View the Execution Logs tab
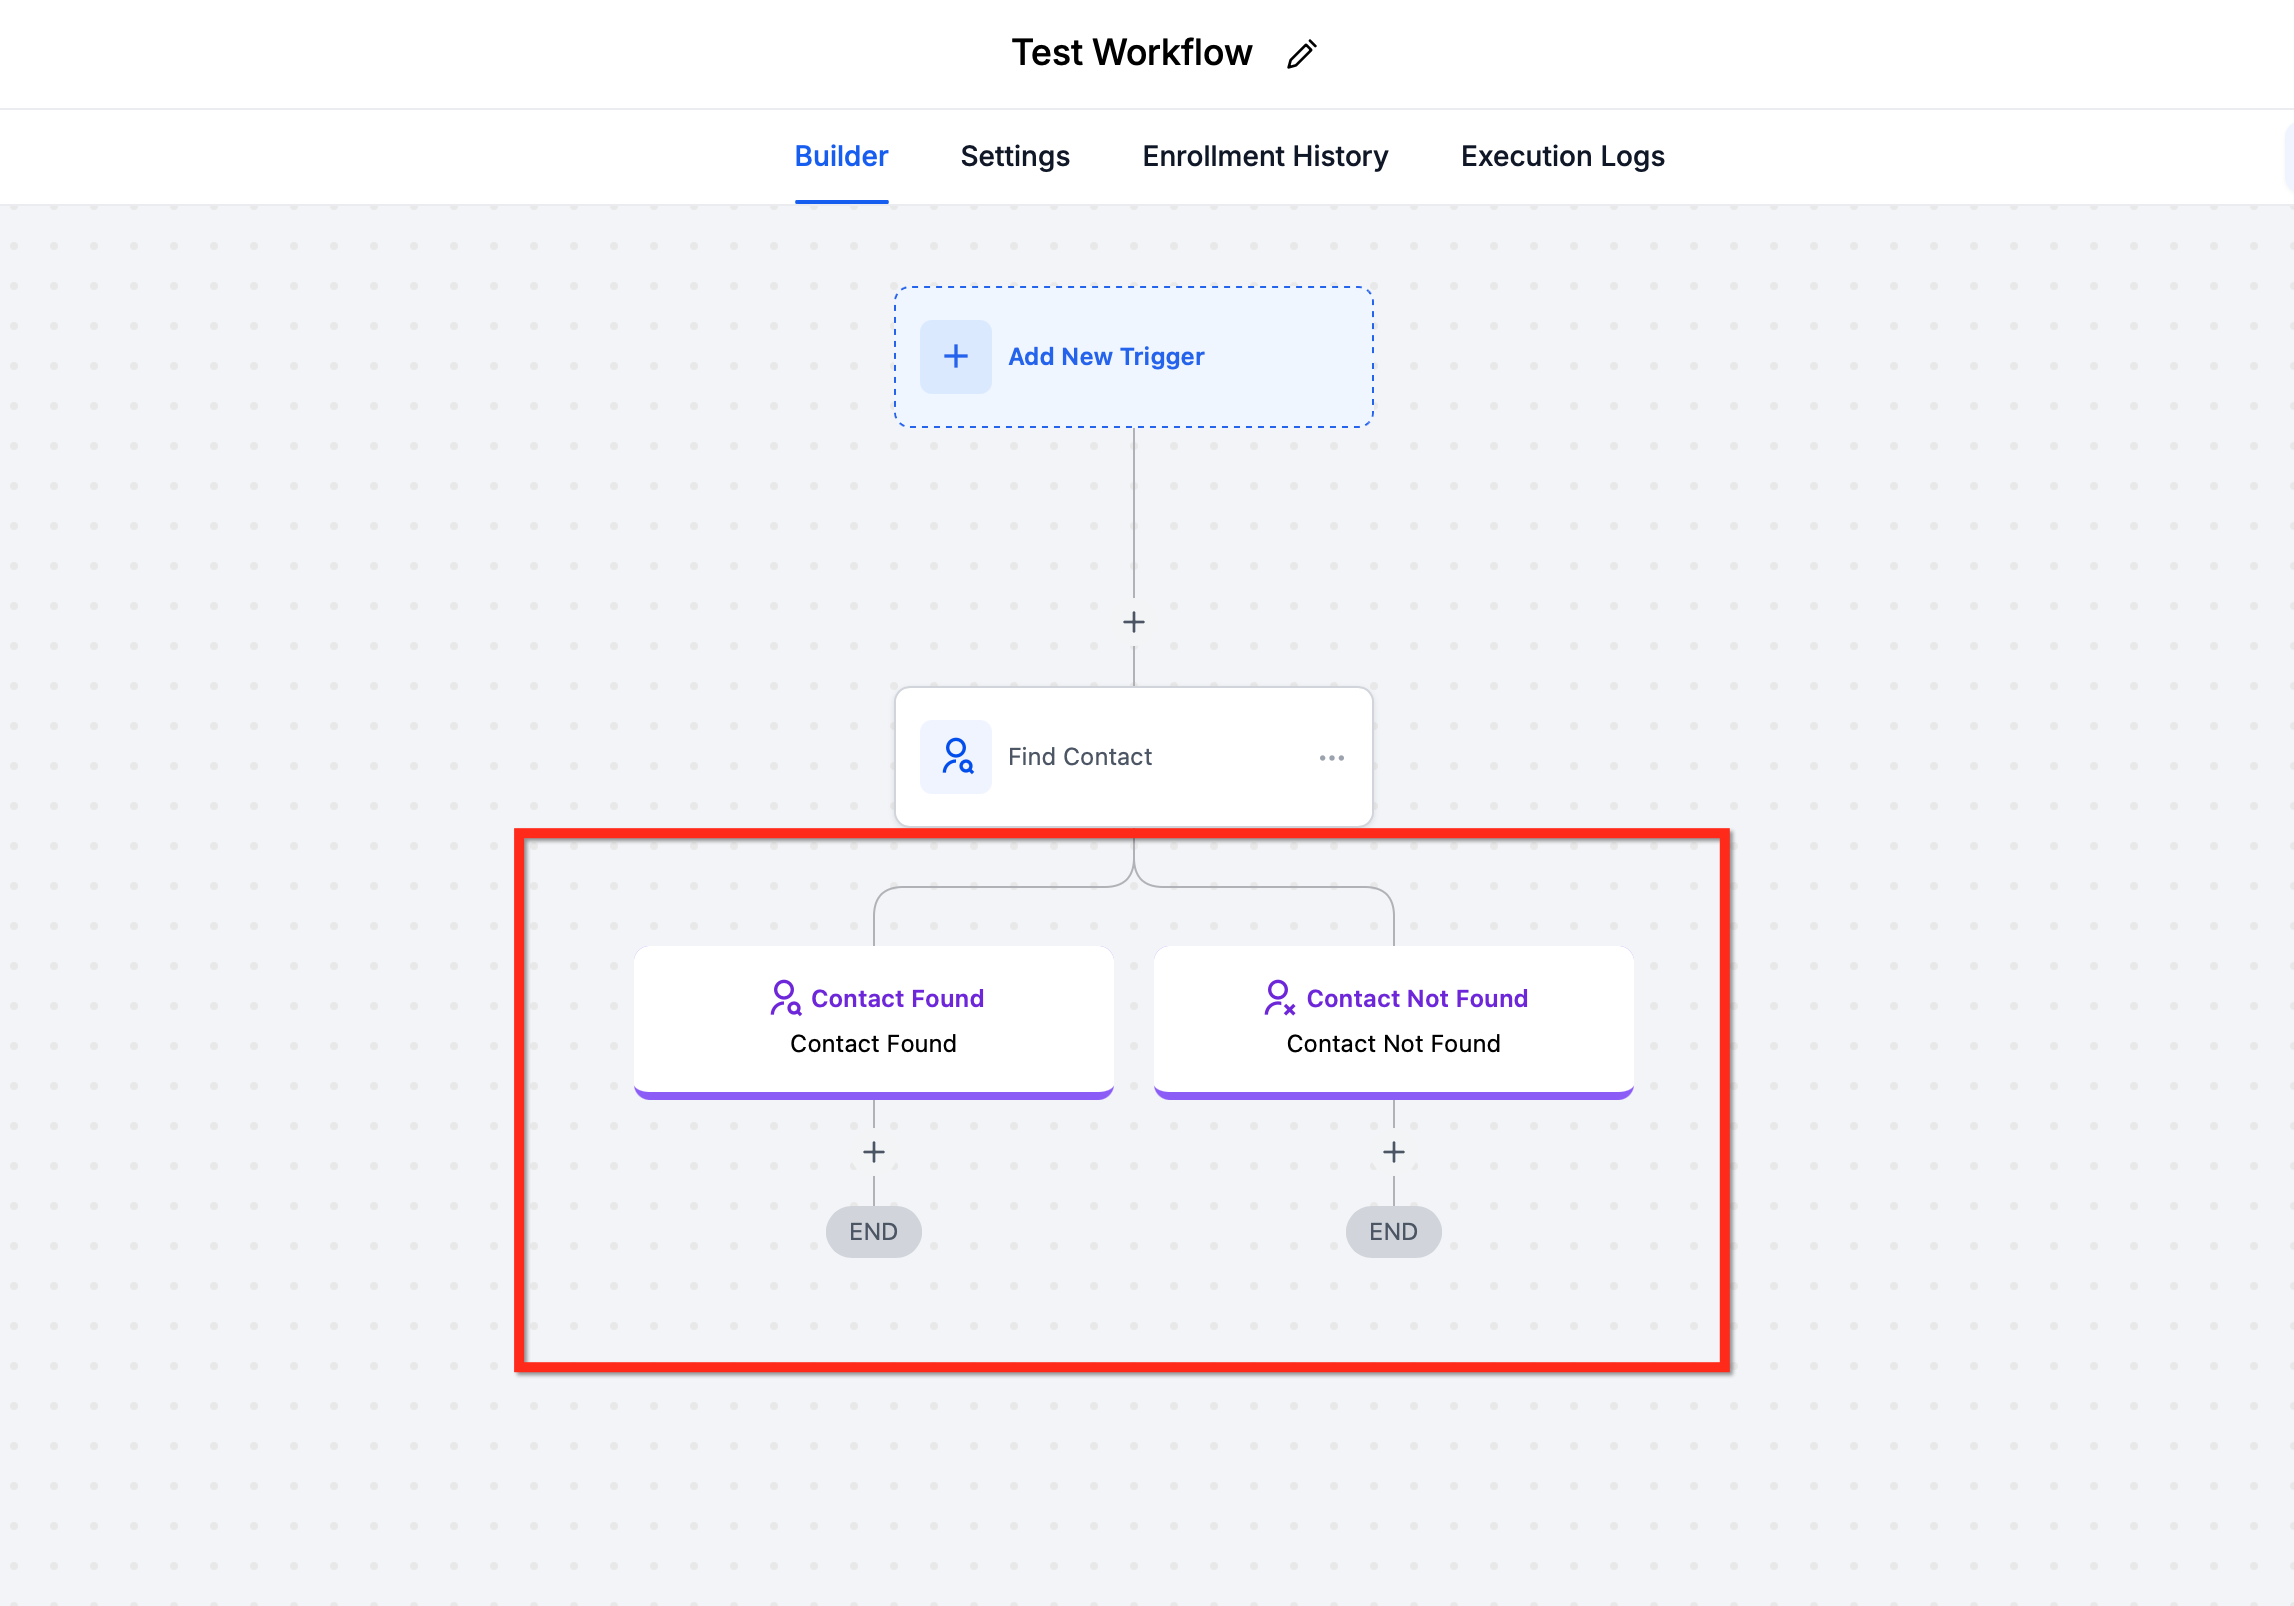2294x1606 pixels. 1561,157
